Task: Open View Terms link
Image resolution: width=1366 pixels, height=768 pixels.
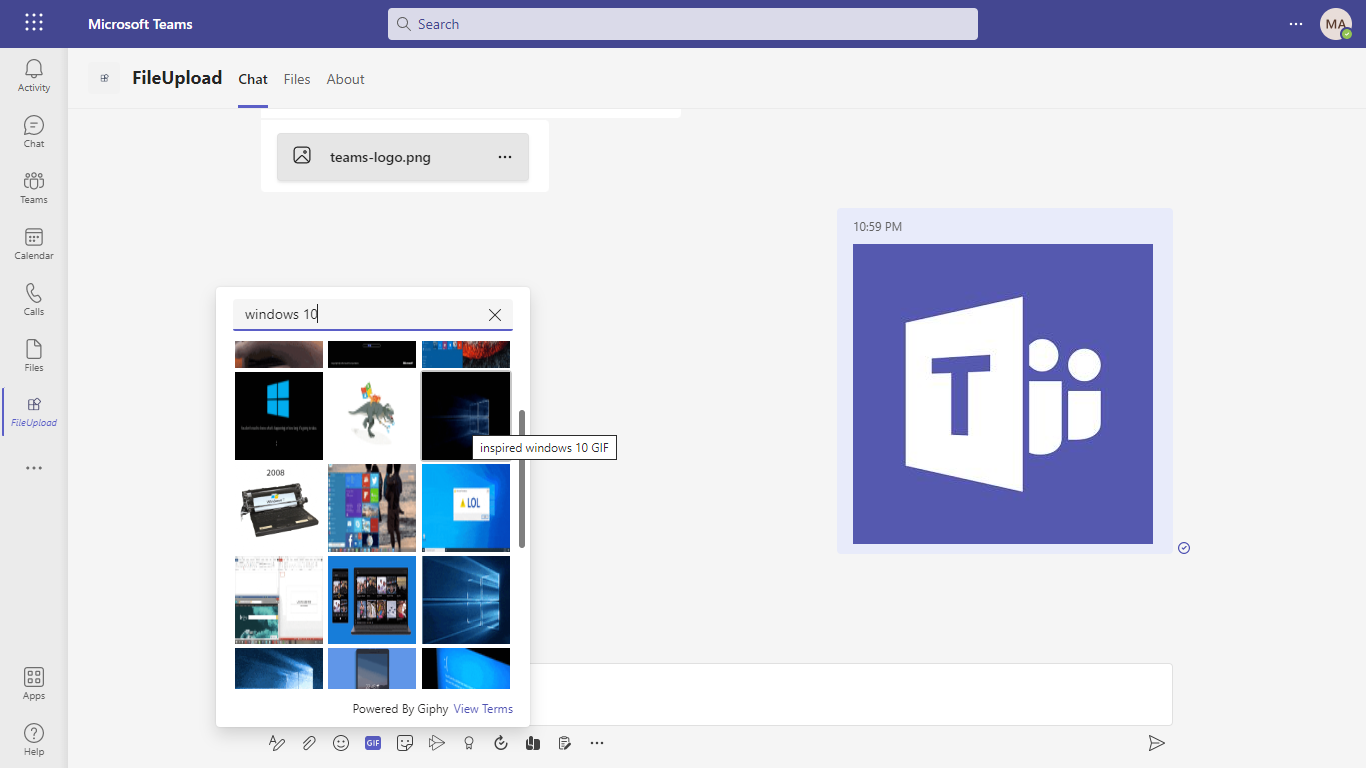Action: (483, 709)
